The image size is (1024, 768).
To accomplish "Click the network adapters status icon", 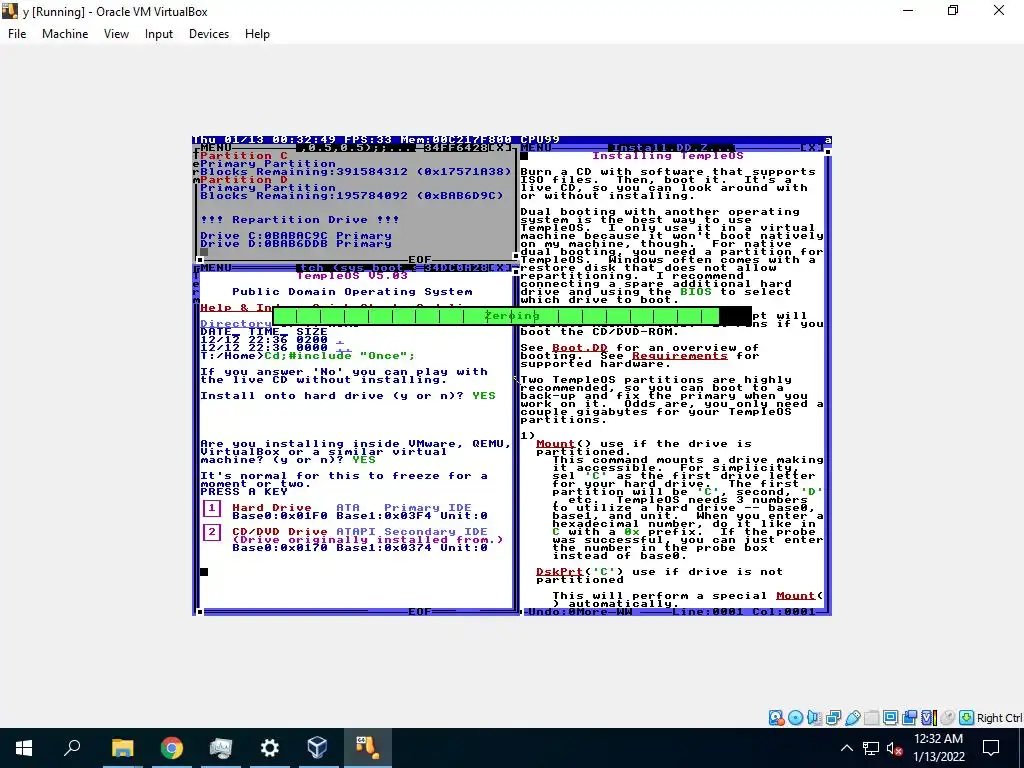I will (833, 718).
